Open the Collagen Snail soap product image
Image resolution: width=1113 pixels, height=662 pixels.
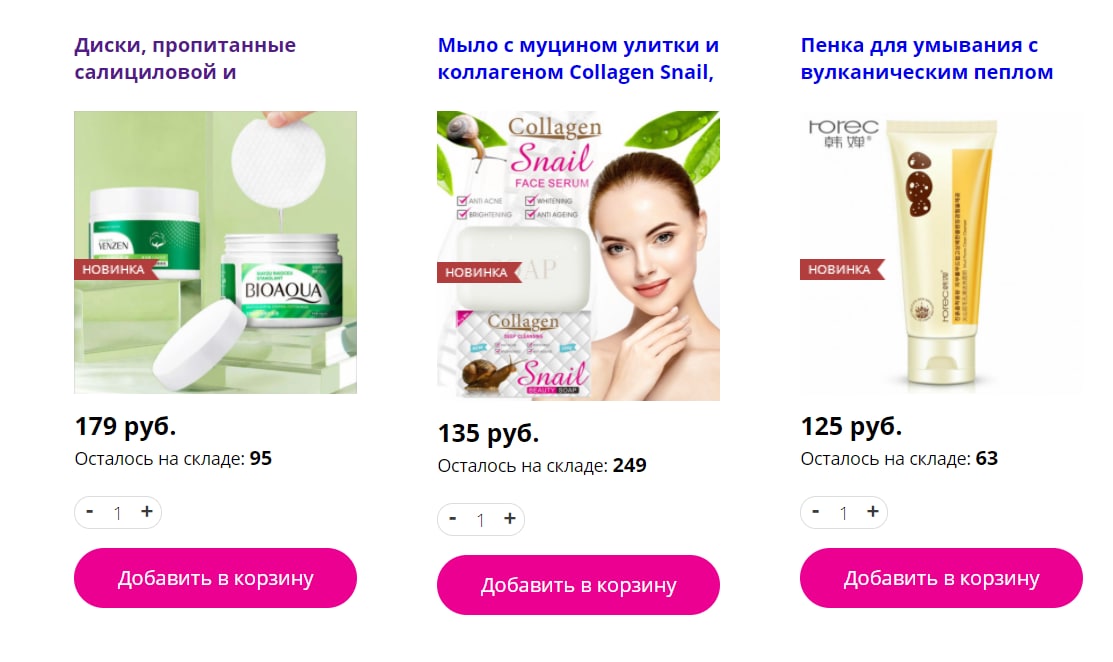(578, 255)
